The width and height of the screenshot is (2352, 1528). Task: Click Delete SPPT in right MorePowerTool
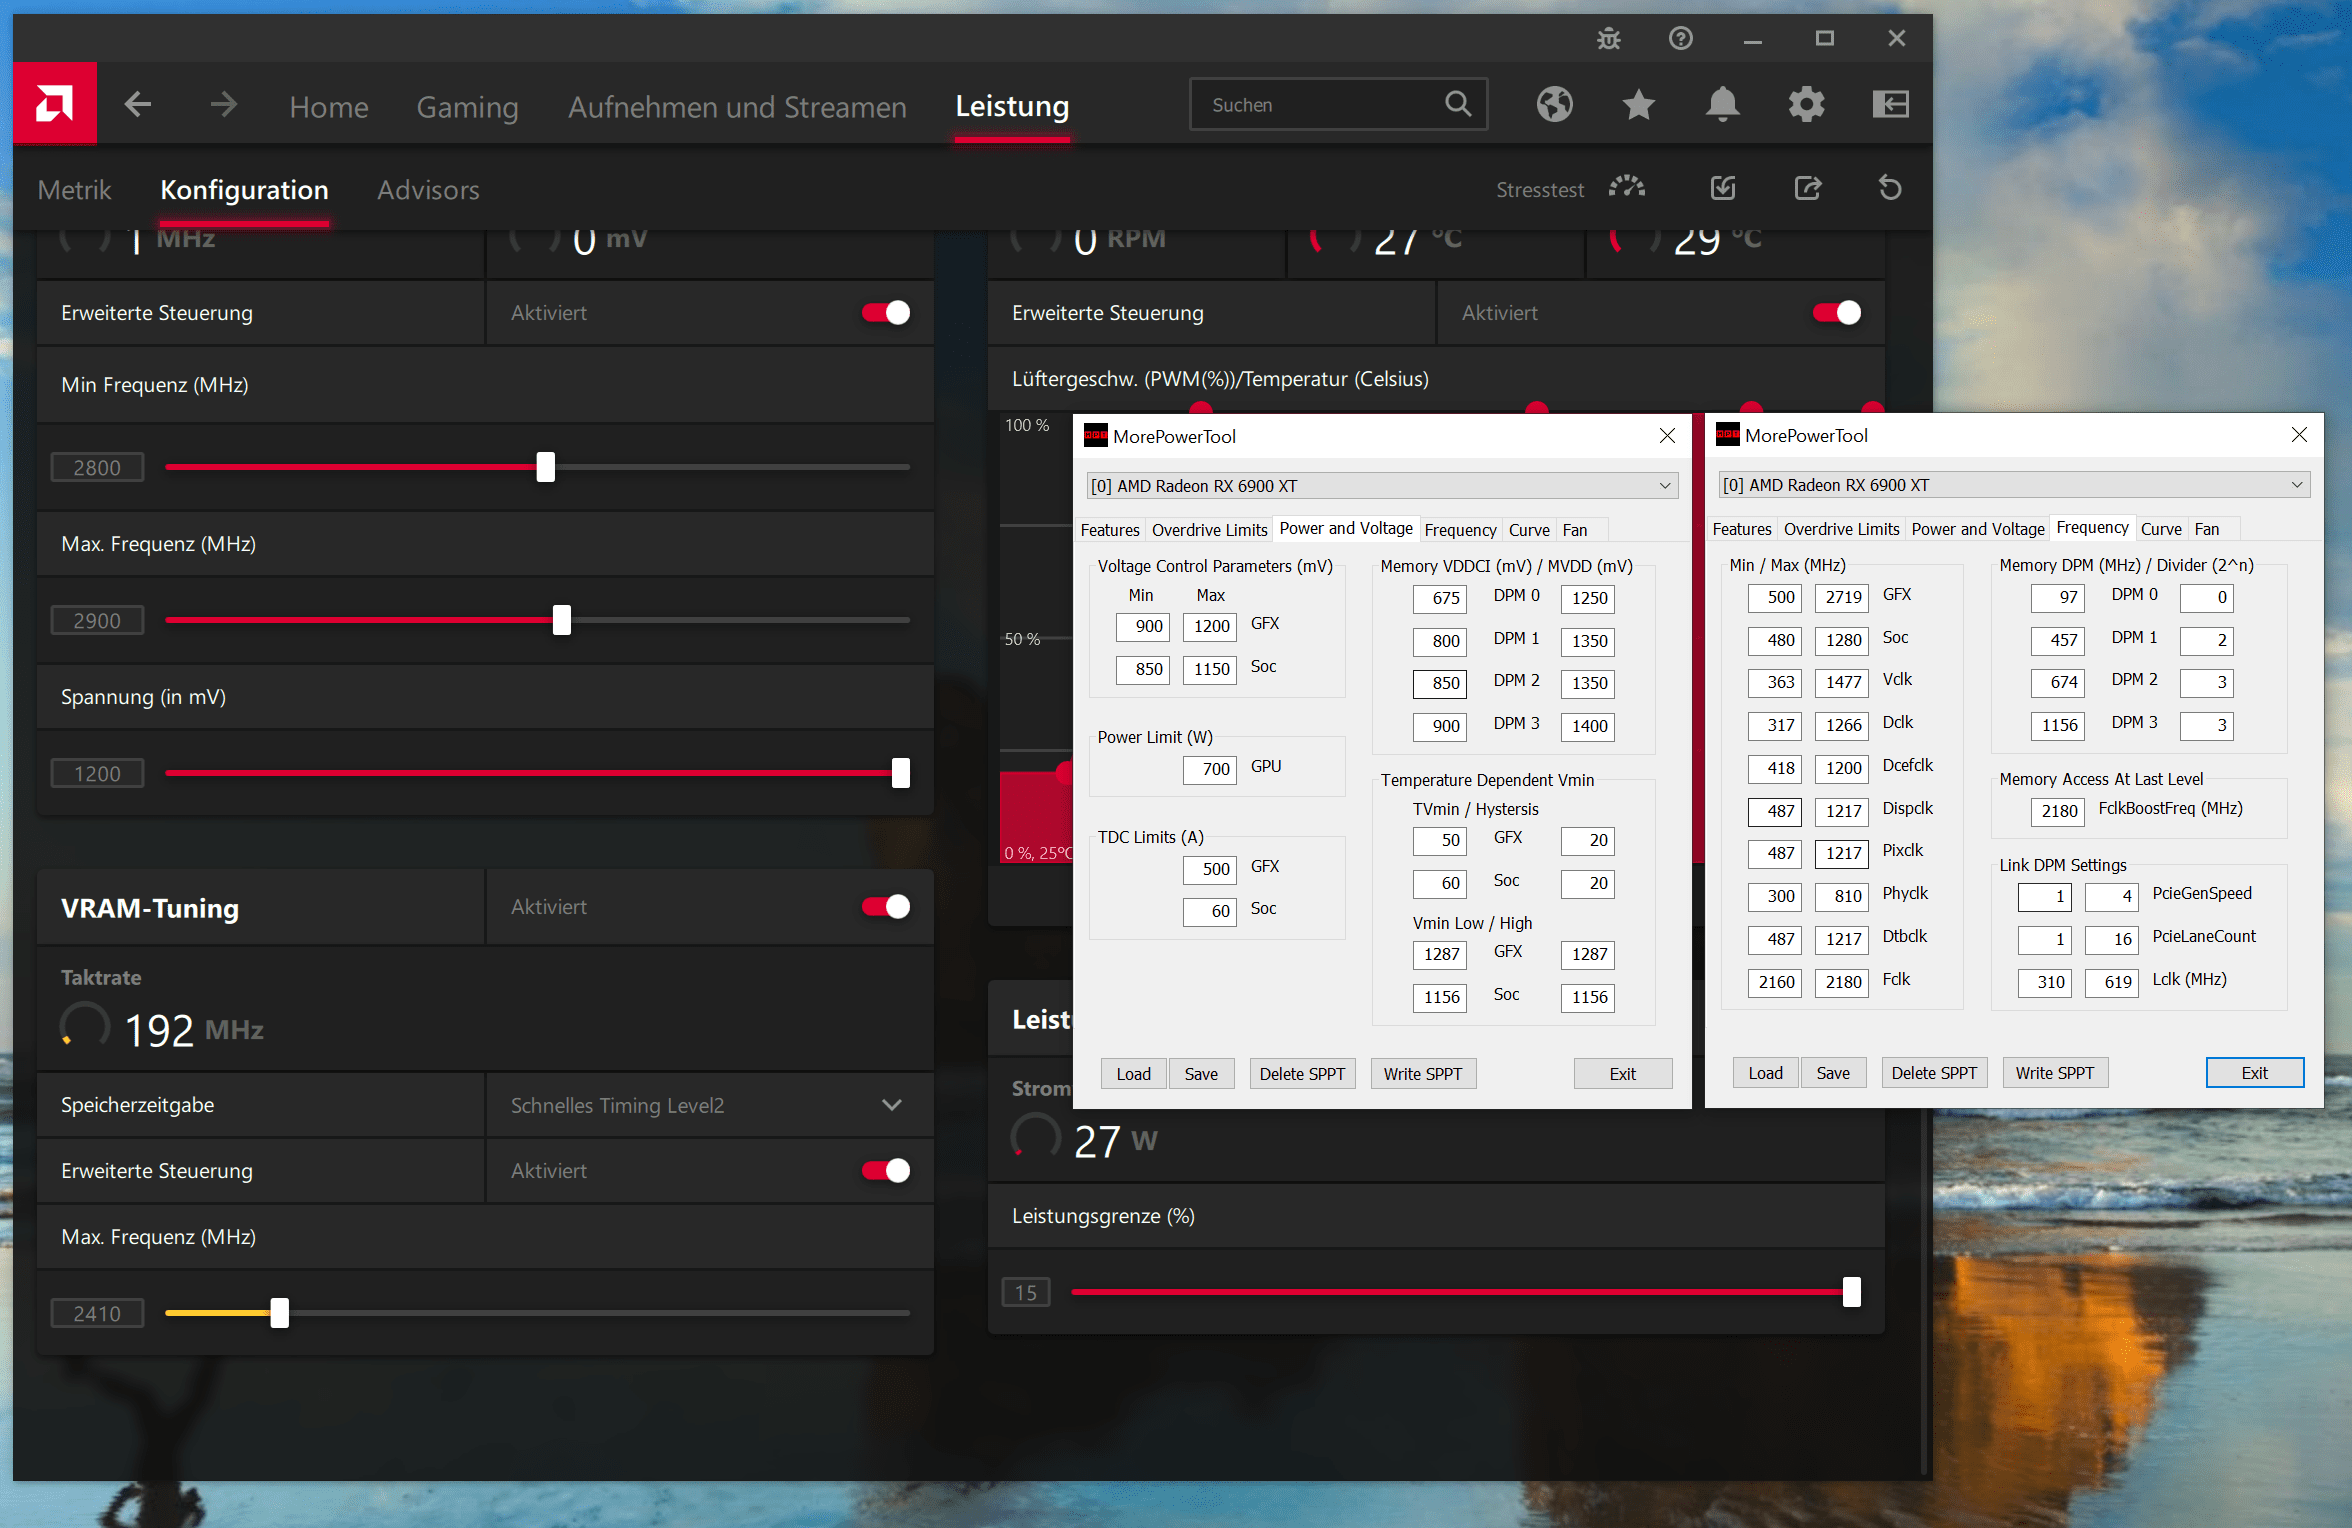pyautogui.click(x=1933, y=1073)
